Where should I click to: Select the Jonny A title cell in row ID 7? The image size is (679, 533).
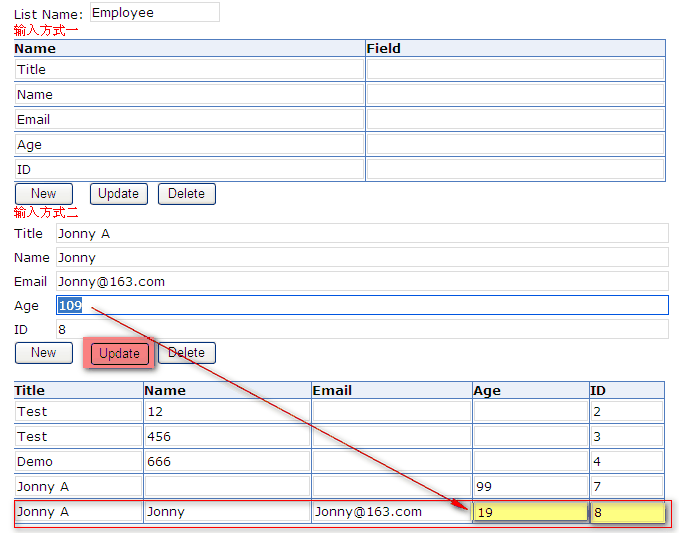(x=78, y=487)
